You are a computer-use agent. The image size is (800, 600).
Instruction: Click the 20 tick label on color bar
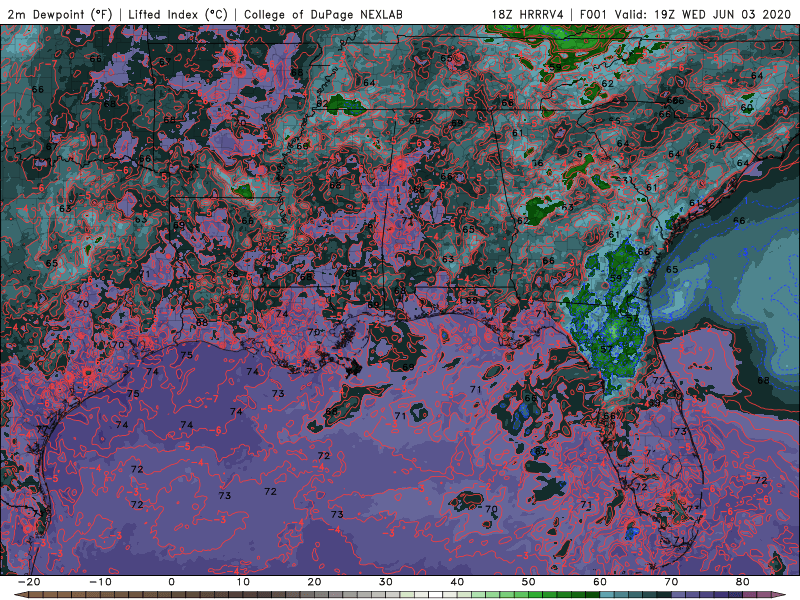[314, 582]
